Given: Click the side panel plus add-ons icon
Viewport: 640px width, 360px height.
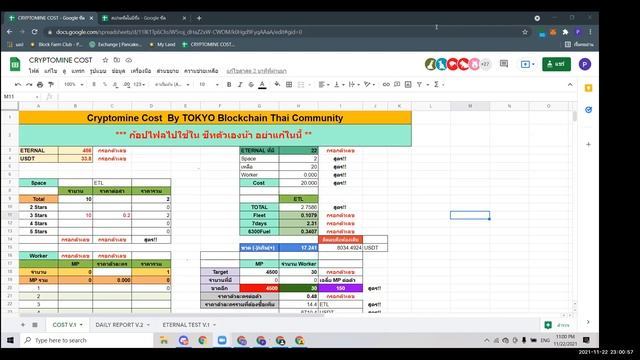Looking at the screenshot, I should click(x=588, y=144).
